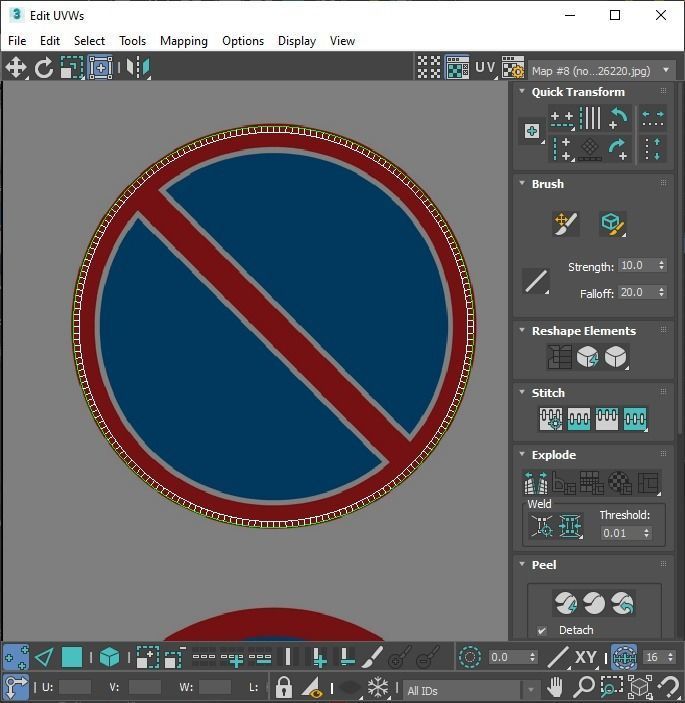
Task: Select the Move Selected Subobject tool
Action: click(x=16, y=68)
